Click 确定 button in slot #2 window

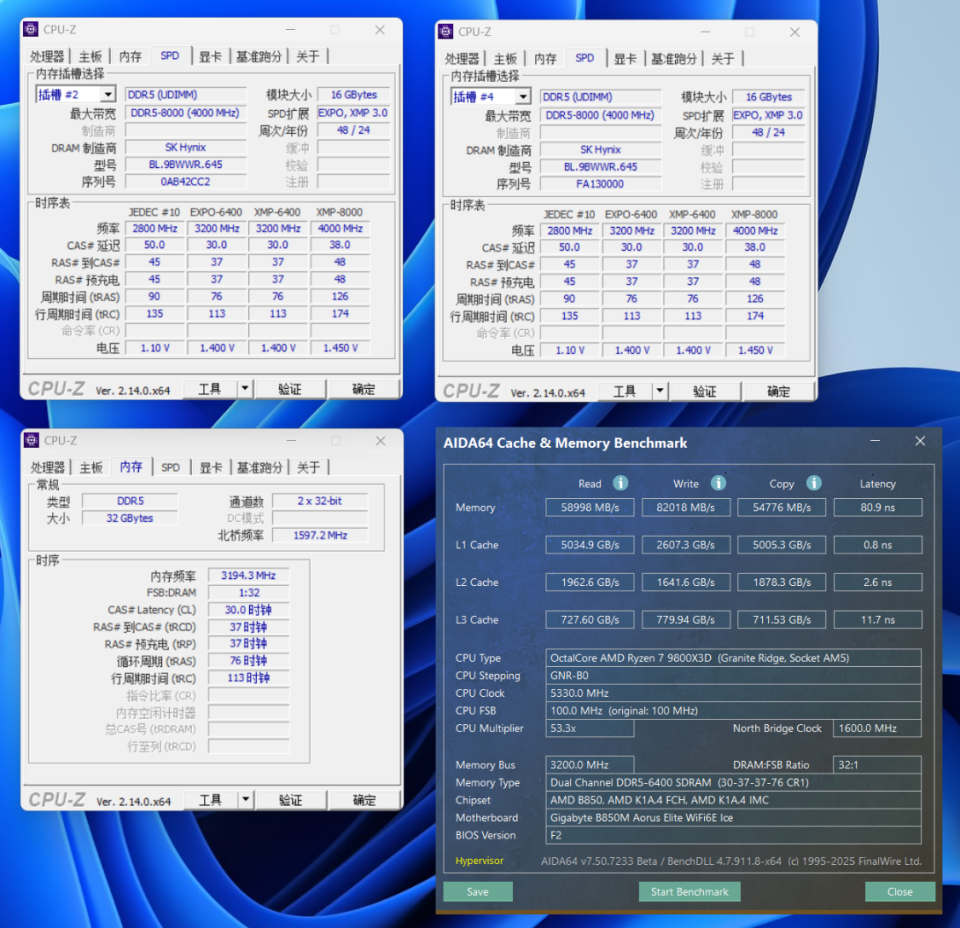point(364,389)
